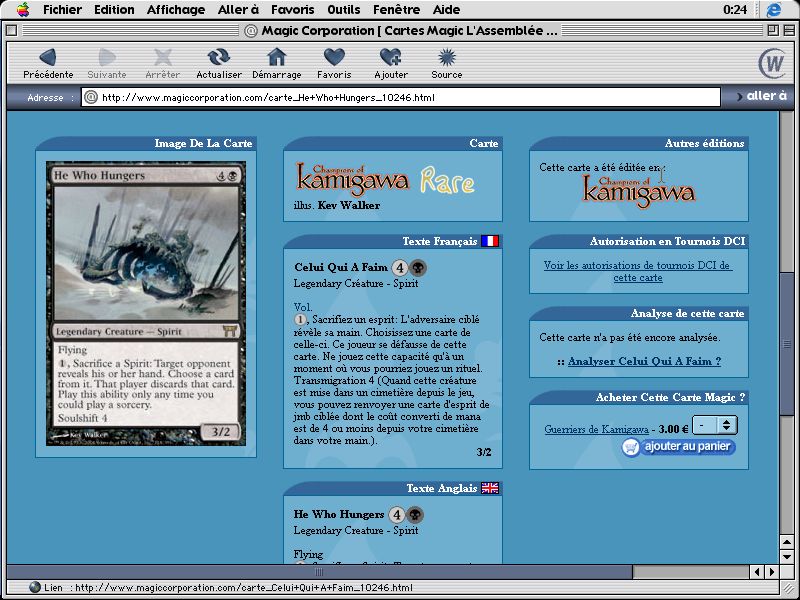
Task: Click the French flag icon
Action: [x=490, y=241]
